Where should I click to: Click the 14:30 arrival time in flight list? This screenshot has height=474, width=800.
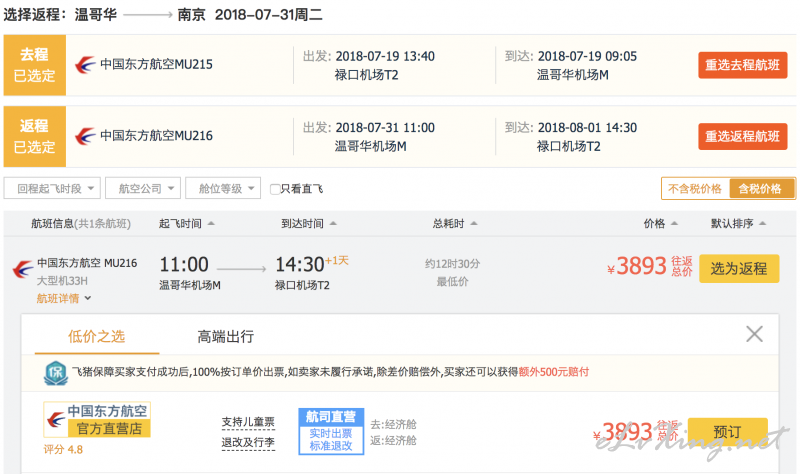(299, 265)
